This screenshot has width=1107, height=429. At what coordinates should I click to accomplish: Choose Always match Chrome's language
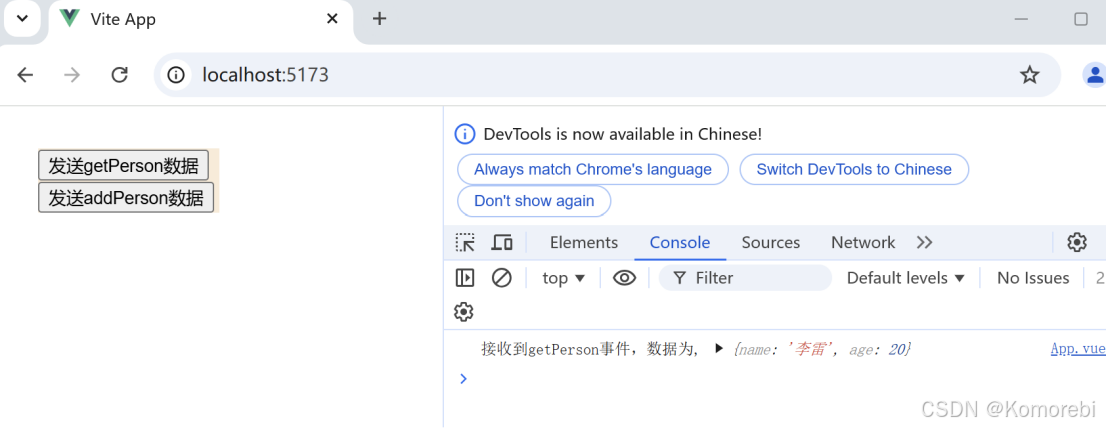[x=593, y=169]
